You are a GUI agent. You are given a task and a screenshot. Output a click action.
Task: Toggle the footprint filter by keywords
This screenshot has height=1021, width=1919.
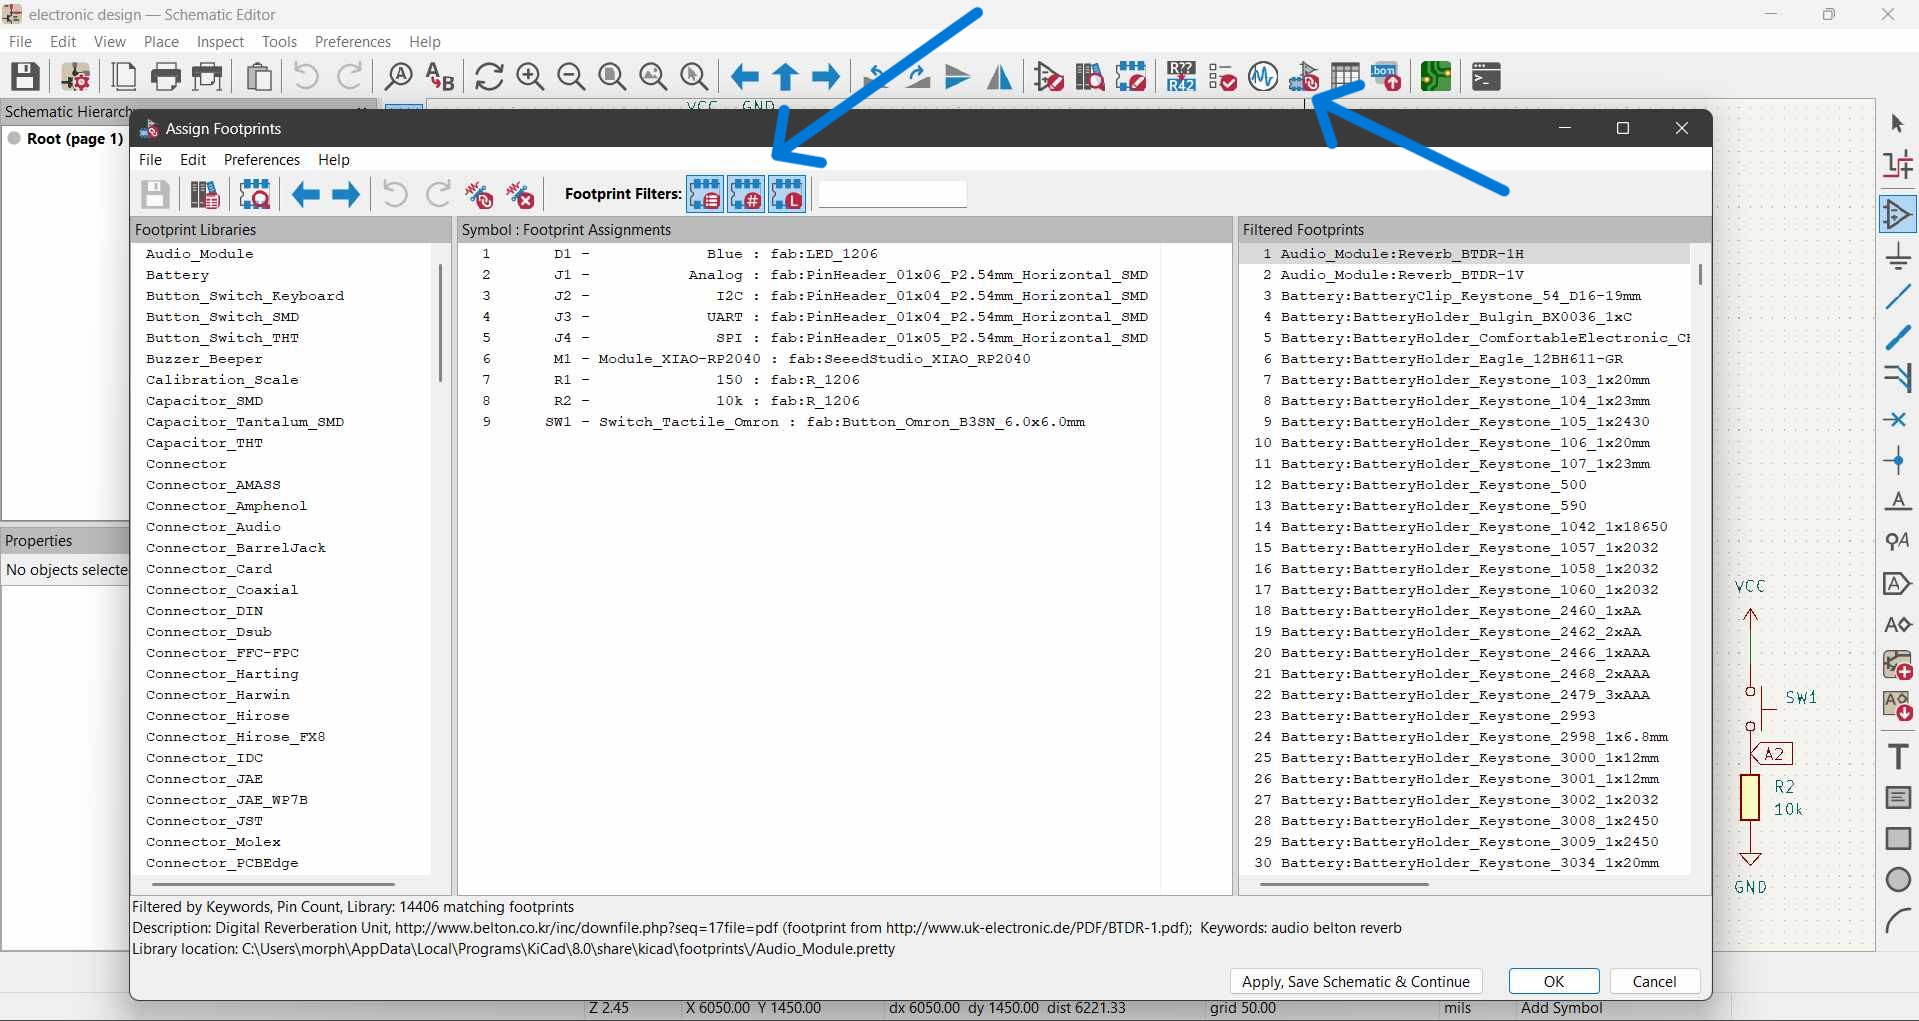pos(705,194)
